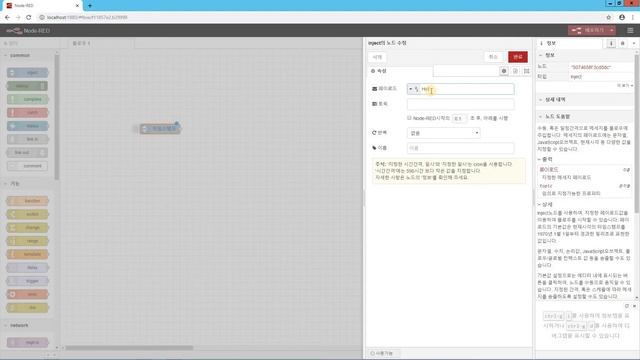640x360 pixels.
Task: Open the debug messages sidebar icon
Action: [622, 43]
